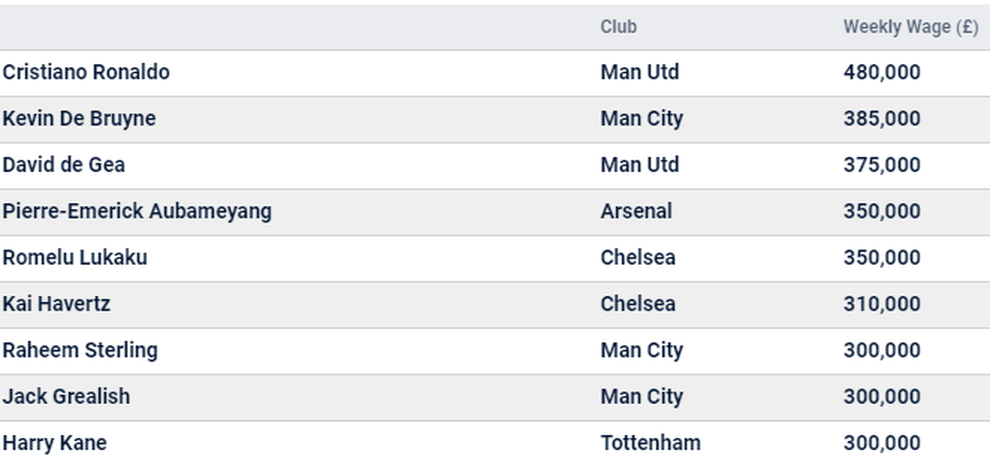
Task: Click the Weekly Wage (£) column header
Action: tap(910, 27)
